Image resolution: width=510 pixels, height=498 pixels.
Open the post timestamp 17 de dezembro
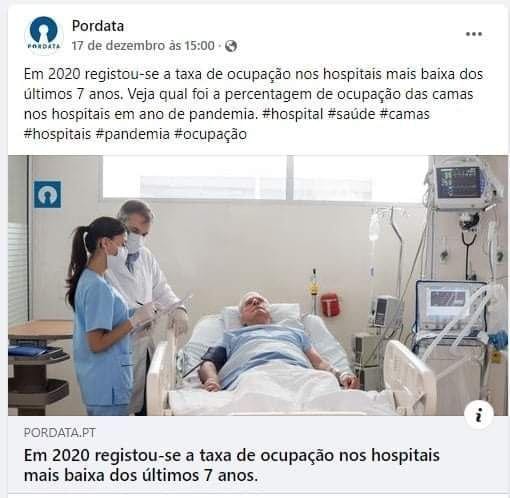[x=143, y=46]
